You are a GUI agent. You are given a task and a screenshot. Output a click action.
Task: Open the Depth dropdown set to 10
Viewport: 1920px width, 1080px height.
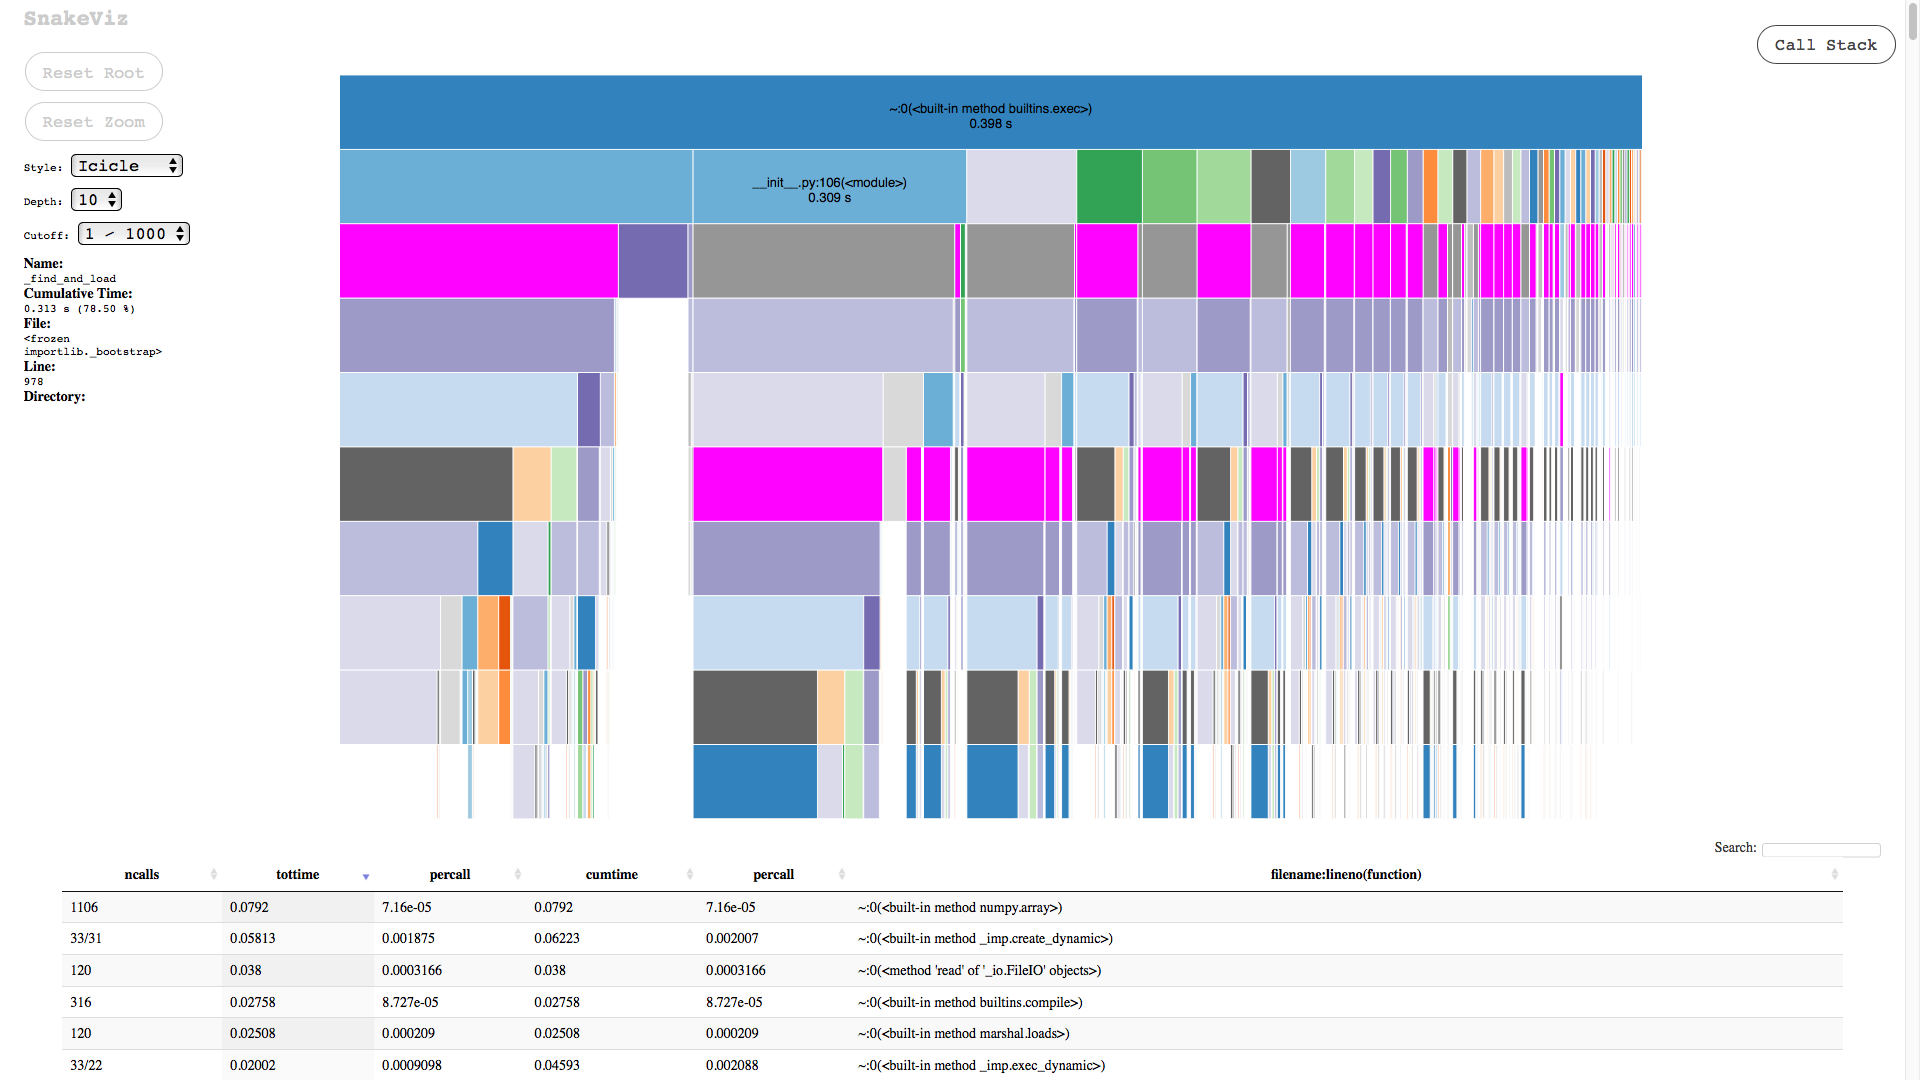coord(96,199)
